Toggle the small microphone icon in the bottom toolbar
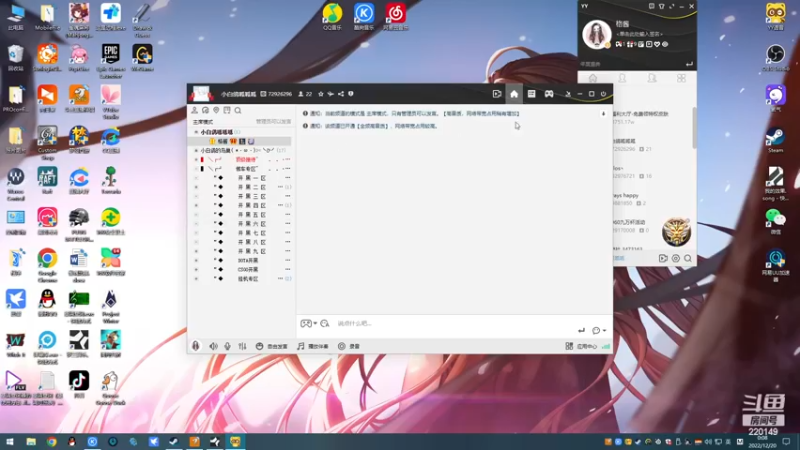The height and width of the screenshot is (450, 800). pos(228,346)
